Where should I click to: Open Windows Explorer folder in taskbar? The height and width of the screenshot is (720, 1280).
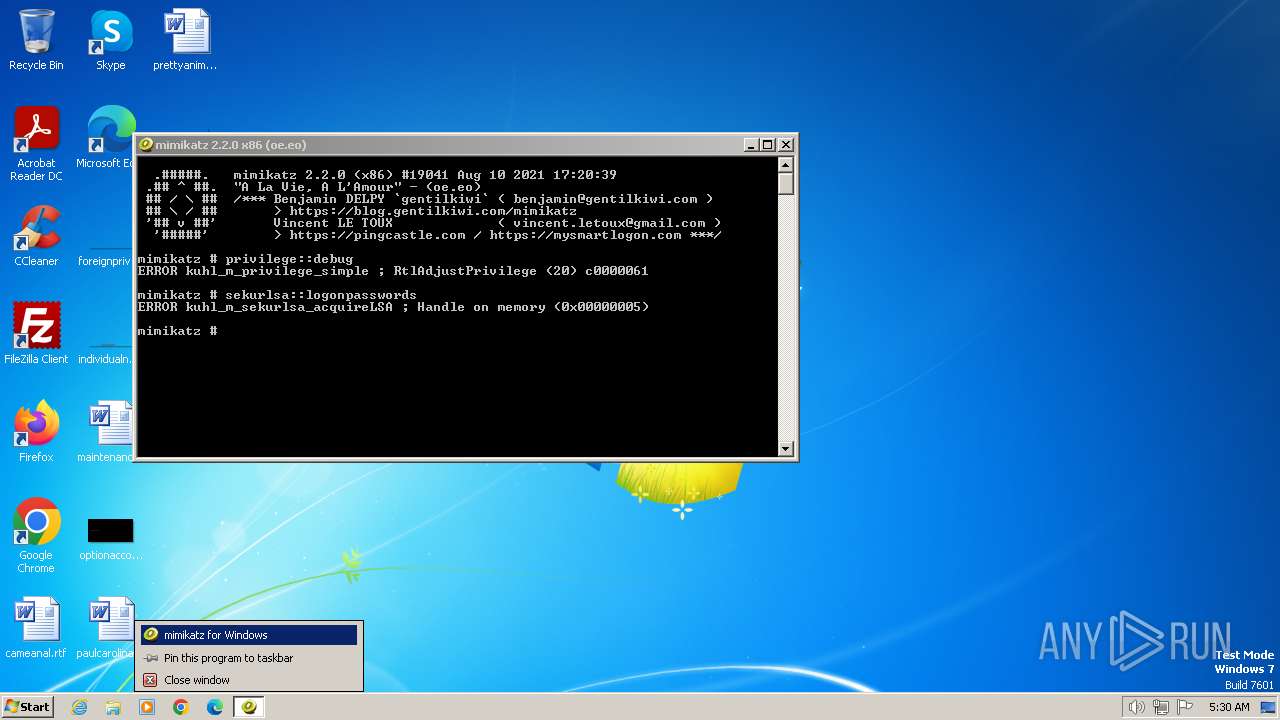(x=113, y=707)
